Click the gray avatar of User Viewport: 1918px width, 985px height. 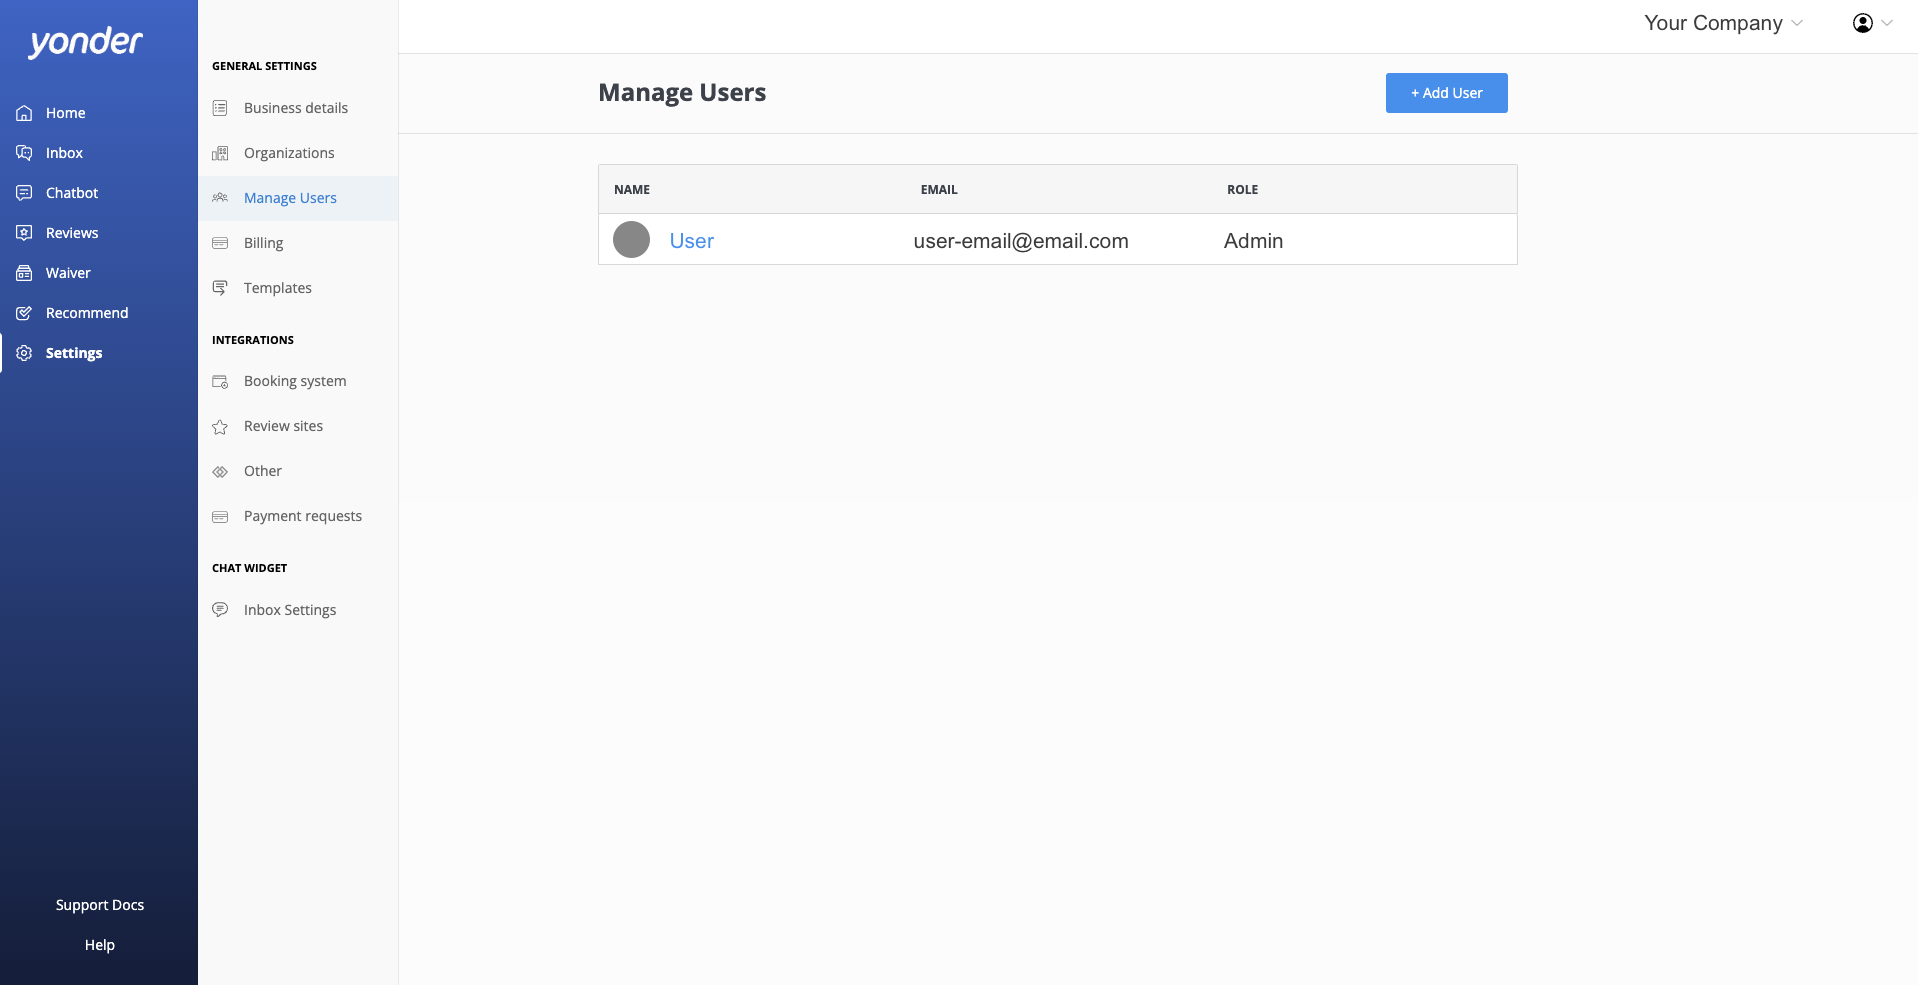pyautogui.click(x=631, y=240)
